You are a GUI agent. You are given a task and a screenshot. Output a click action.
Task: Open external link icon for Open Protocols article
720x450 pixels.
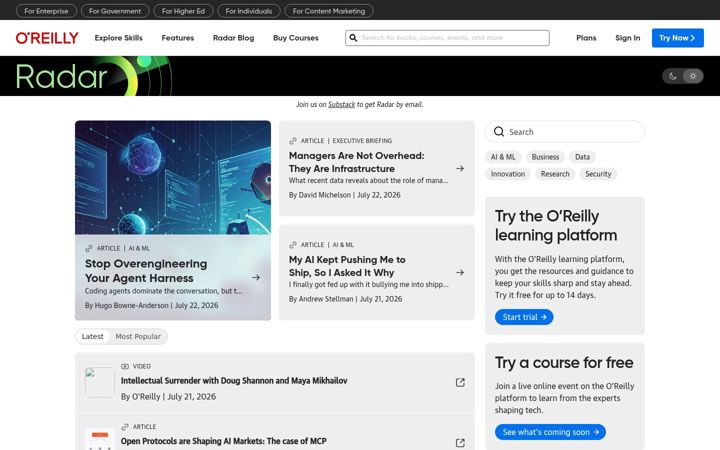click(x=460, y=443)
